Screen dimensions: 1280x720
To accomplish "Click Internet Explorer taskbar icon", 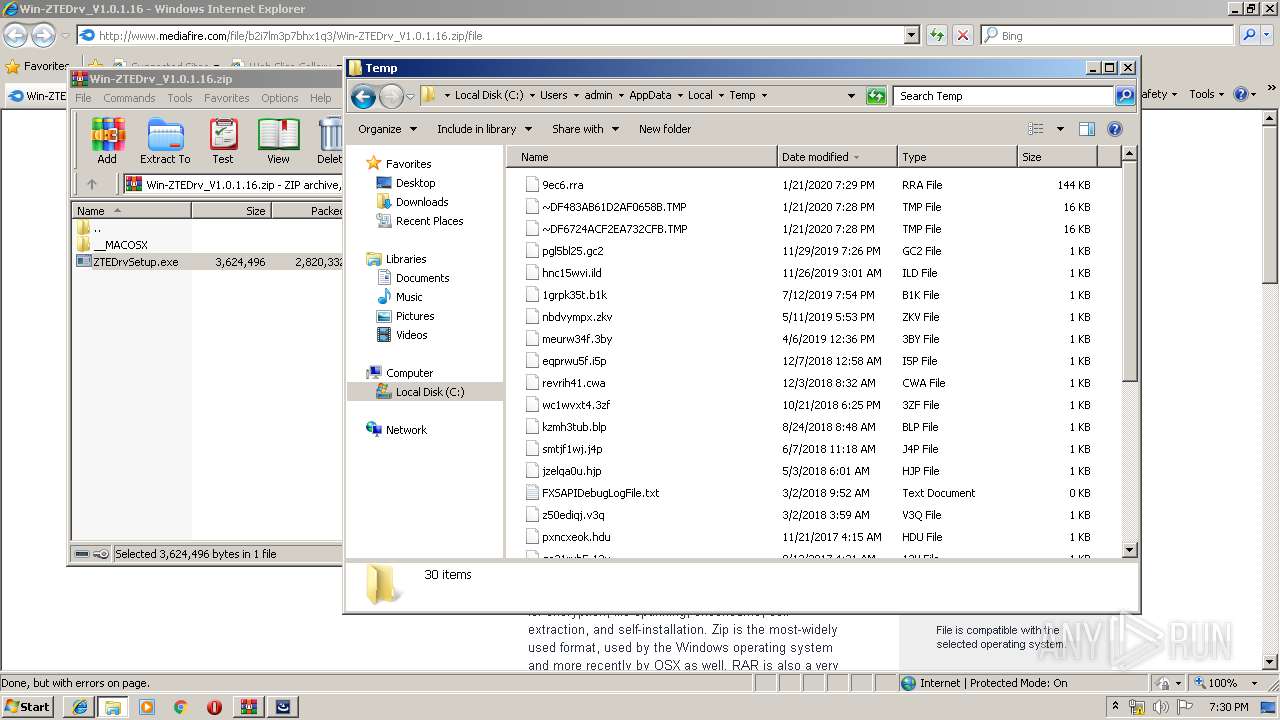I will pos(79,707).
